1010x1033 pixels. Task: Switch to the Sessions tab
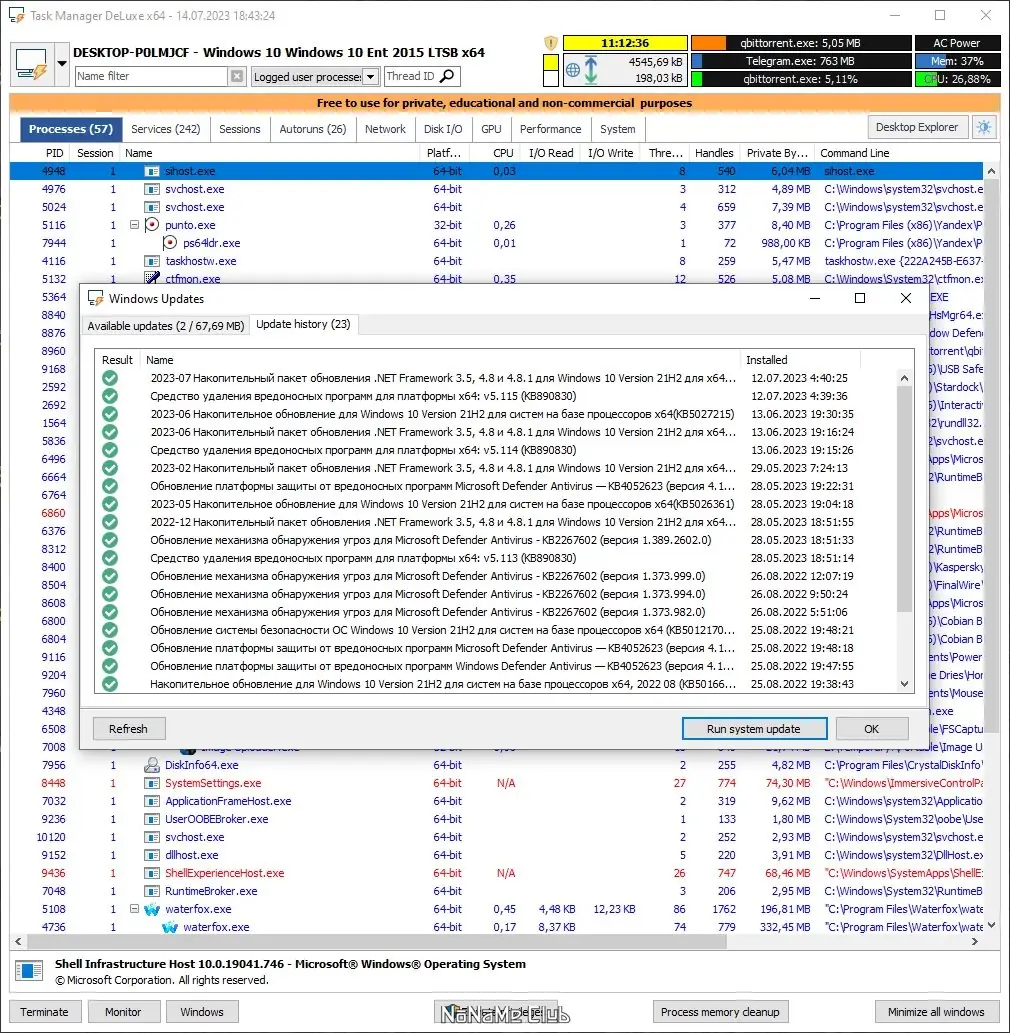240,129
